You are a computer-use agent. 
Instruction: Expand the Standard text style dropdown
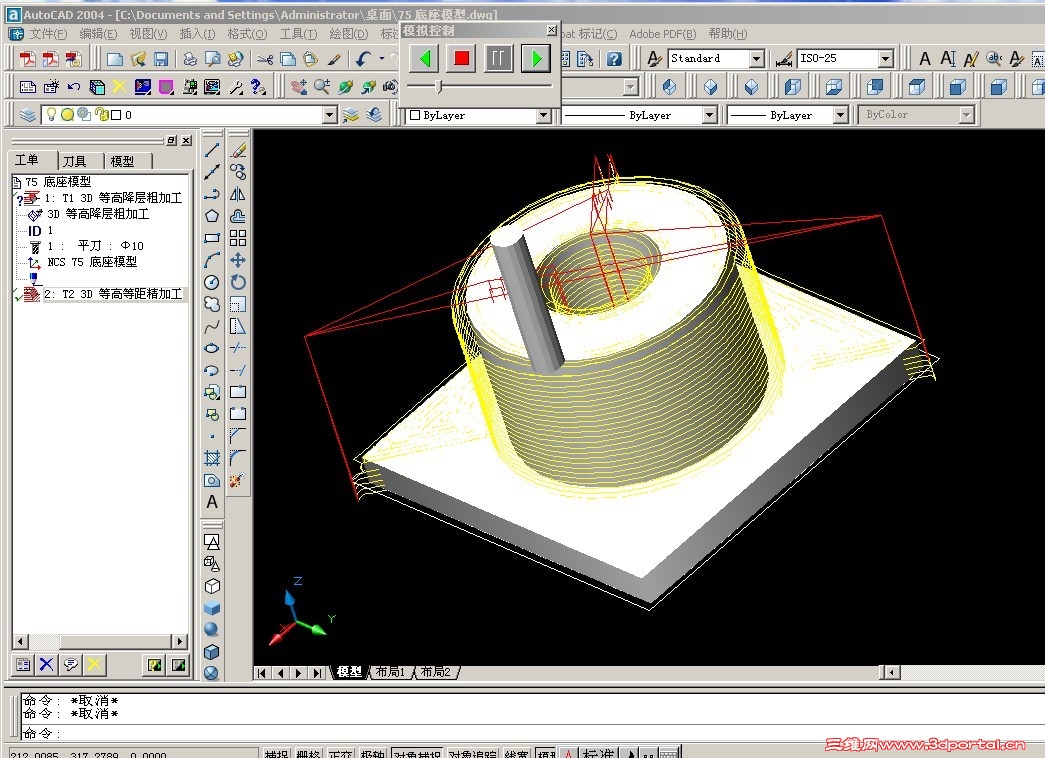(x=756, y=59)
